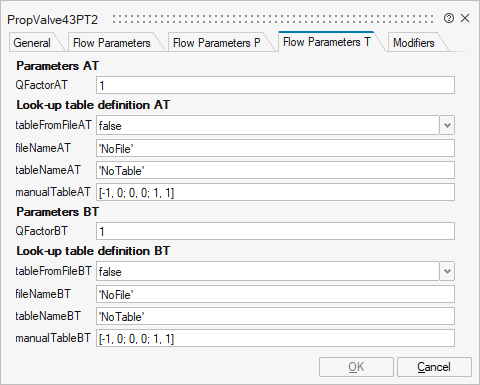This screenshot has width=480, height=385.
Task: Open the help question mark icon
Action: coord(449,18)
